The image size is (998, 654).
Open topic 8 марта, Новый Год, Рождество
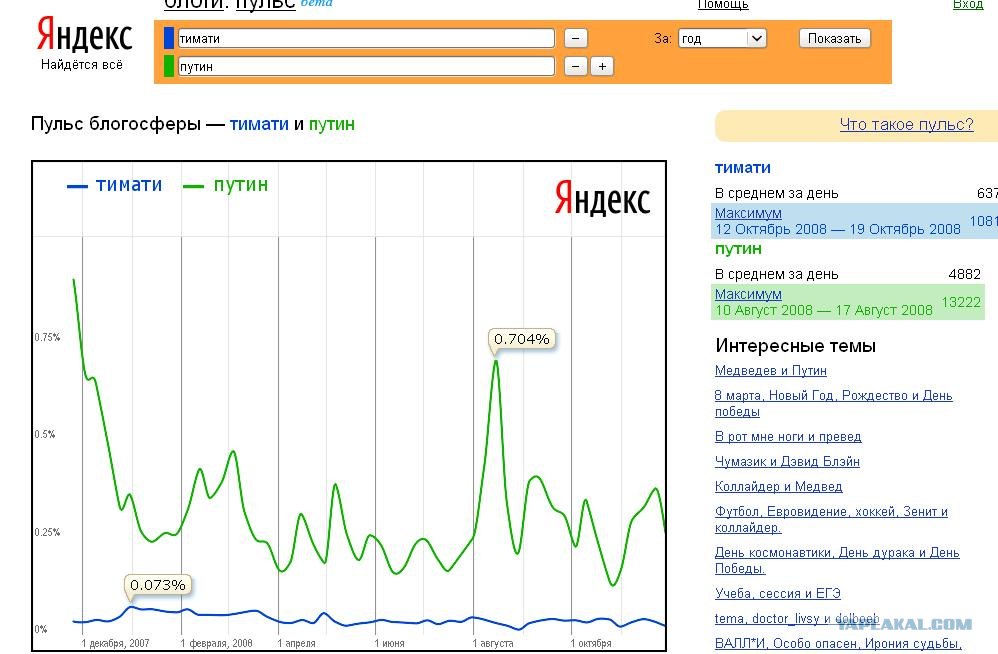click(x=834, y=403)
